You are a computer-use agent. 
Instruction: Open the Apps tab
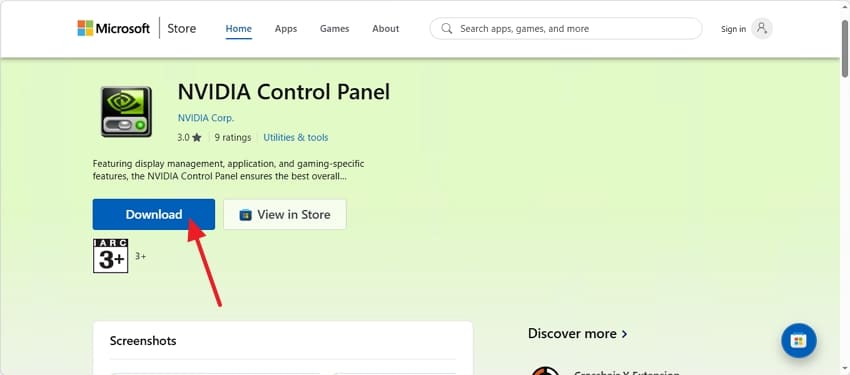[286, 29]
